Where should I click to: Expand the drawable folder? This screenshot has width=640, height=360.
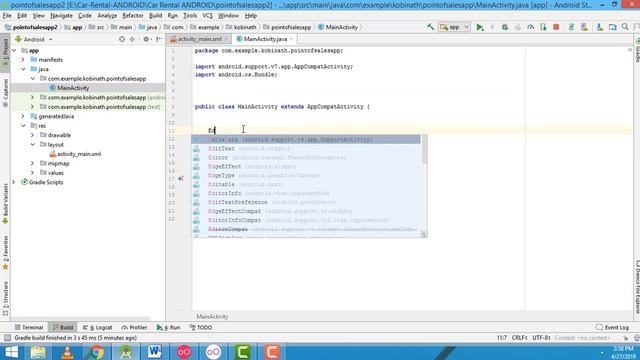[32, 135]
